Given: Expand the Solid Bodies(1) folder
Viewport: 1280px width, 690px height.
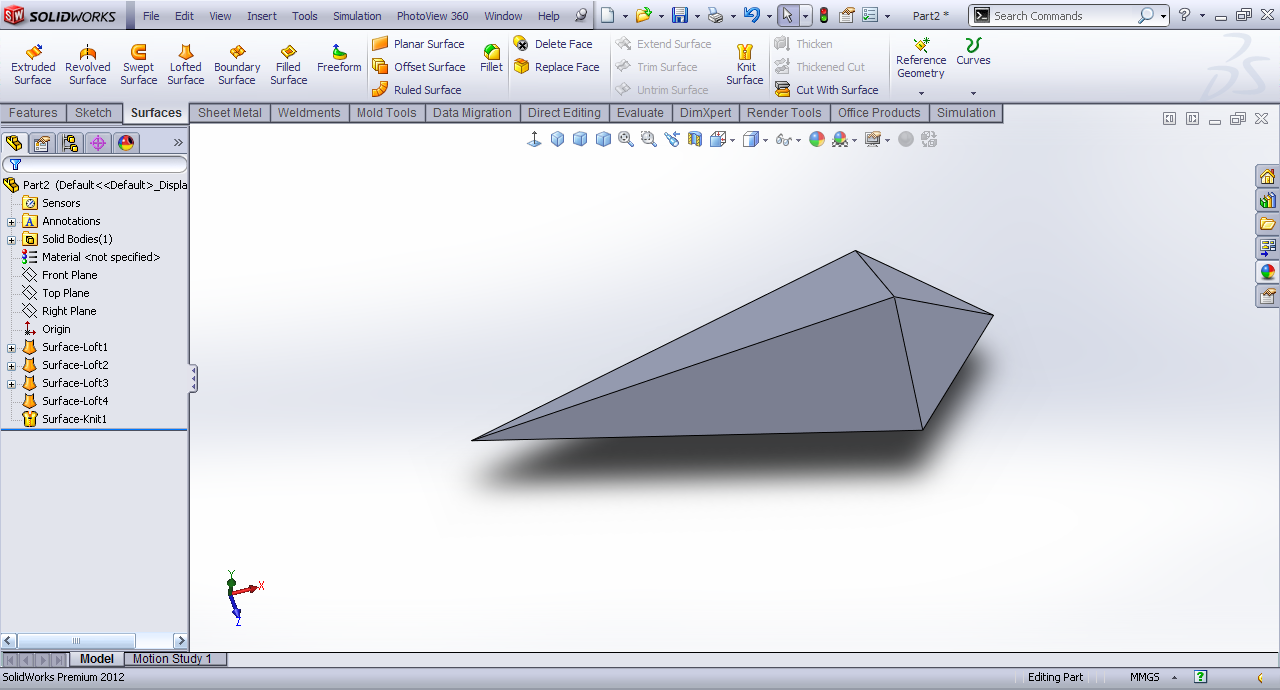Looking at the screenshot, I should (x=12, y=240).
